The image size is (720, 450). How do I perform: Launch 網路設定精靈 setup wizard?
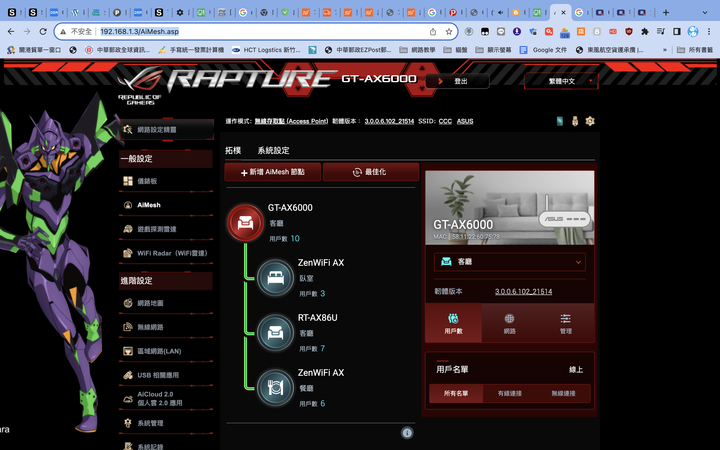(167, 129)
